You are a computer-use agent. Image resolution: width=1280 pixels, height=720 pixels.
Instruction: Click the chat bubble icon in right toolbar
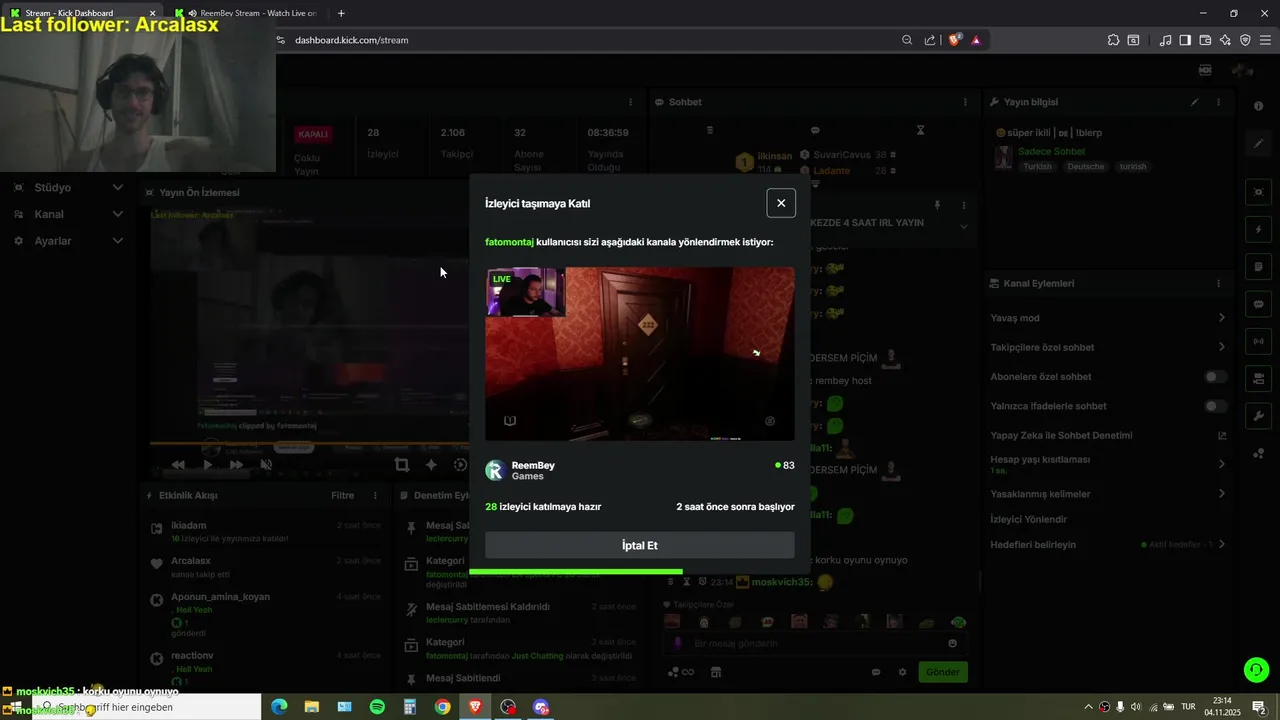coord(1258,304)
